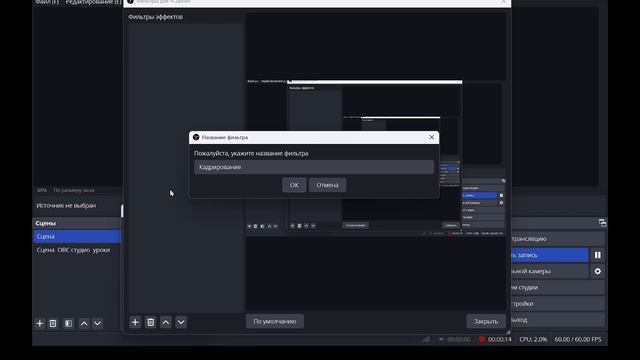The image size is (640, 360).
Task: Click the По умолчанию button
Action: tap(275, 321)
